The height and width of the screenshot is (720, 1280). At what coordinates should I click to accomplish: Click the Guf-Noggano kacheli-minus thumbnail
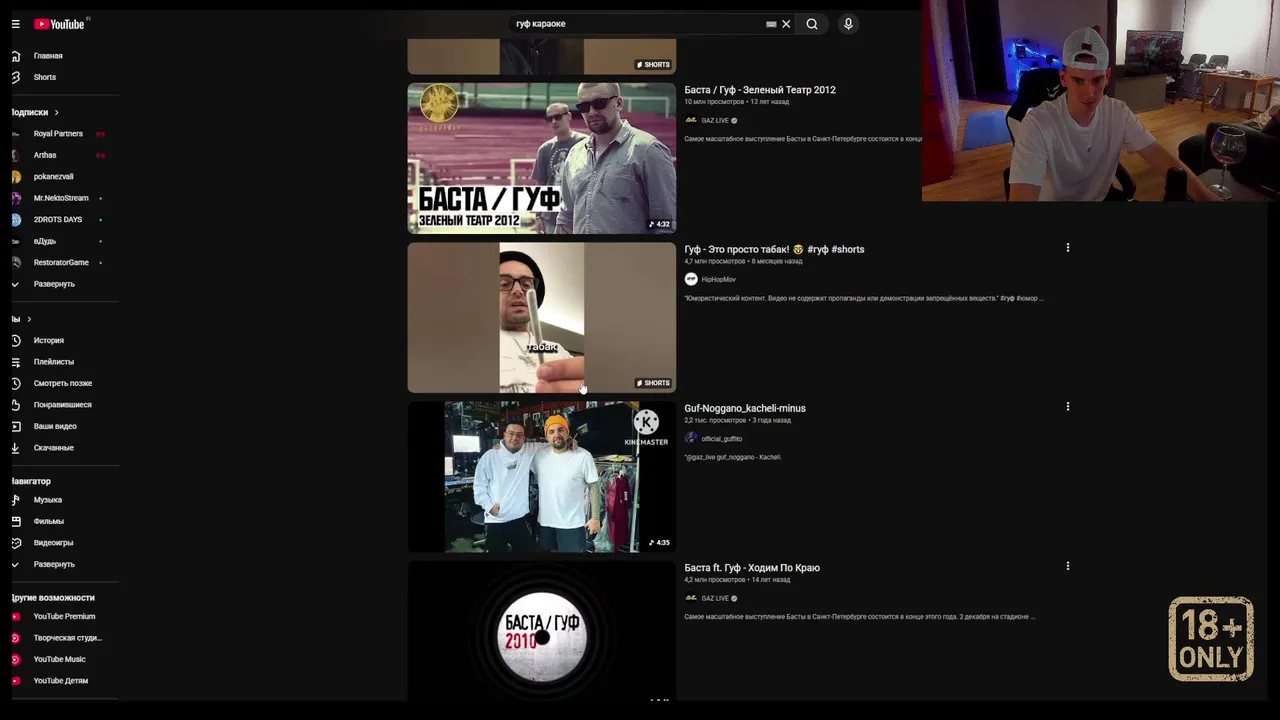pos(541,477)
